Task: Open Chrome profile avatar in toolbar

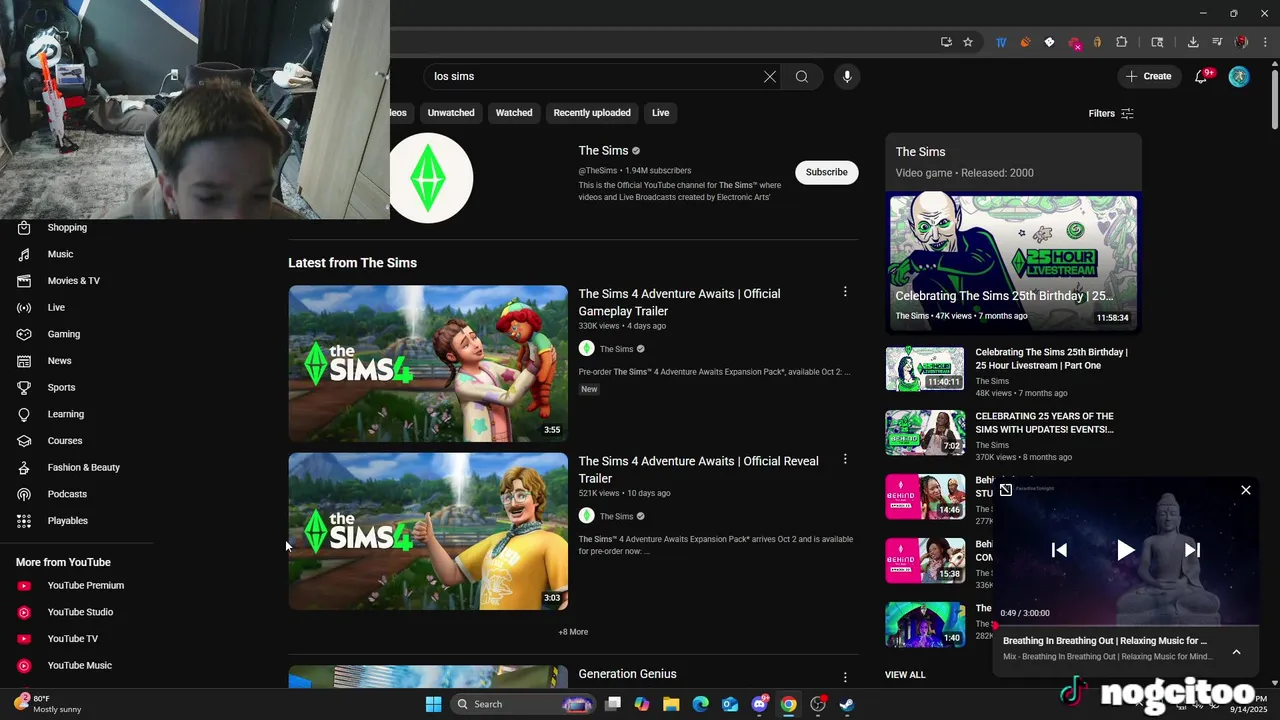Action: click(x=1241, y=42)
